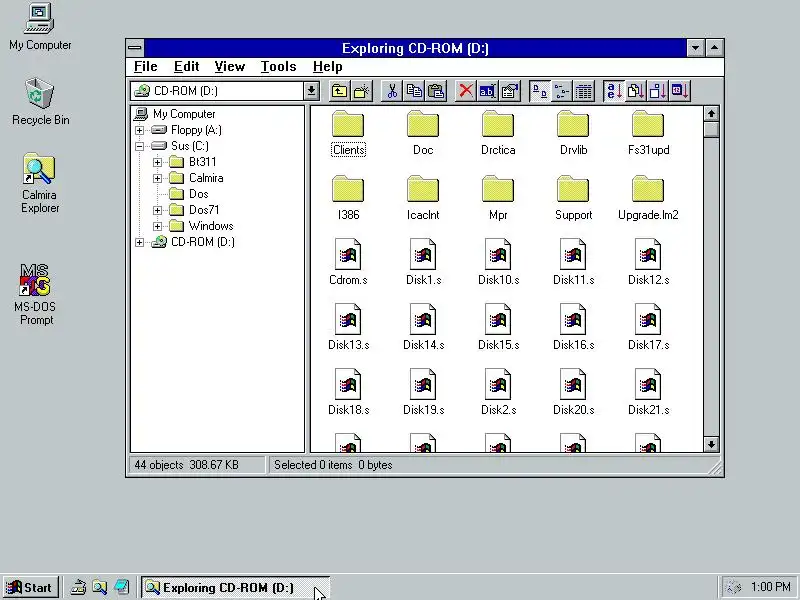Select the Clients folder
The height and width of the screenshot is (600, 800).
348,134
